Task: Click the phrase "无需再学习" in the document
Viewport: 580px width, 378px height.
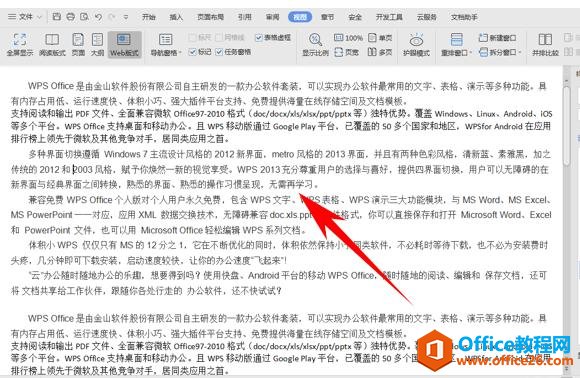Action: [x=291, y=184]
